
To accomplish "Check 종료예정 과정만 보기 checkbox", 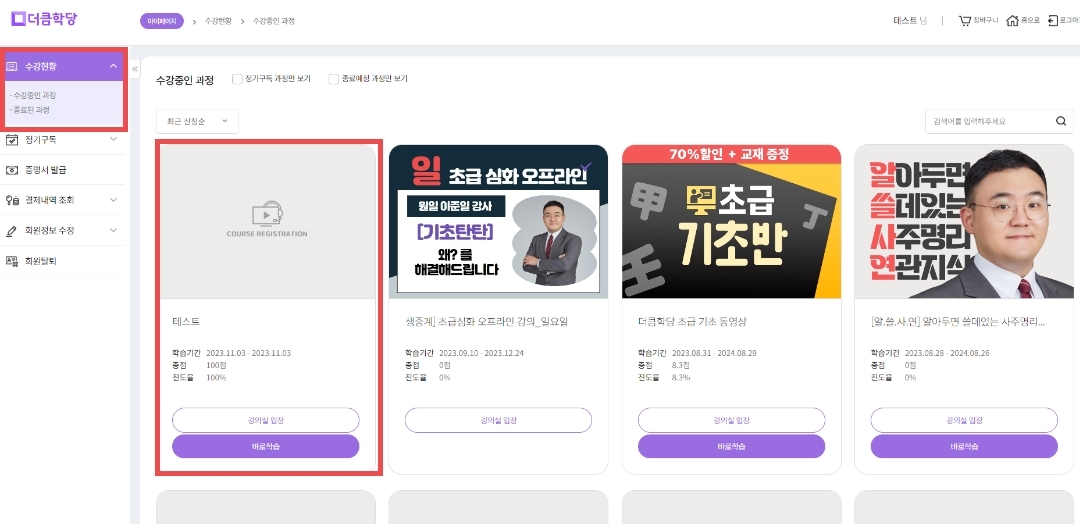I will (x=333, y=79).
